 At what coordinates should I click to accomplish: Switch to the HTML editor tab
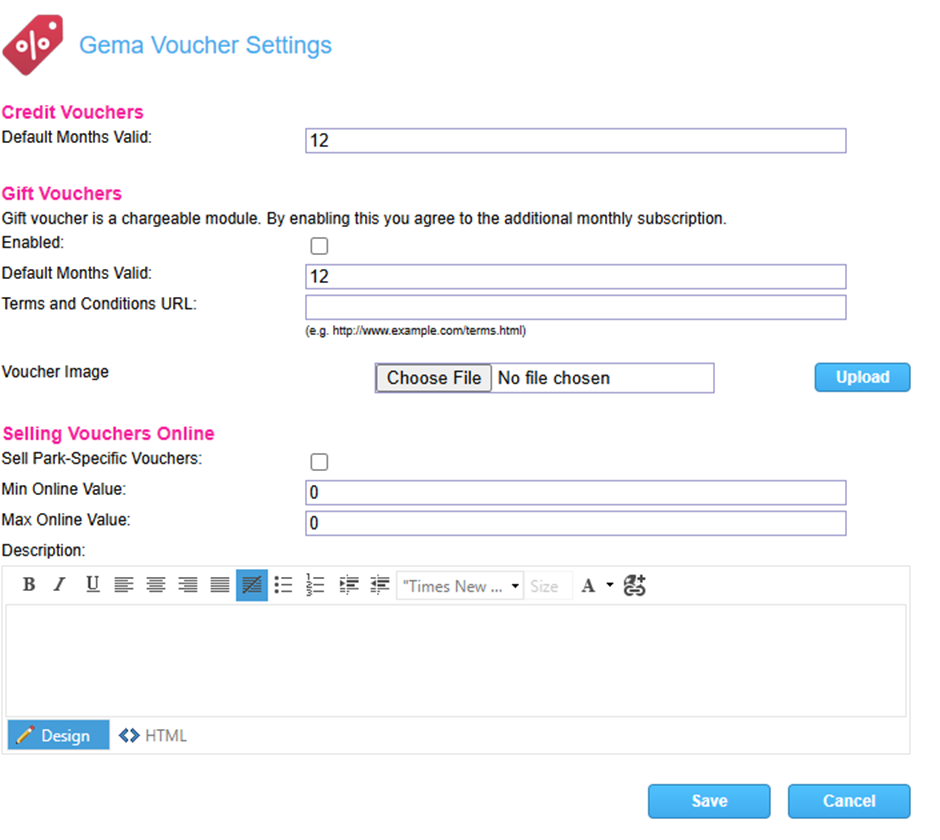[153, 736]
